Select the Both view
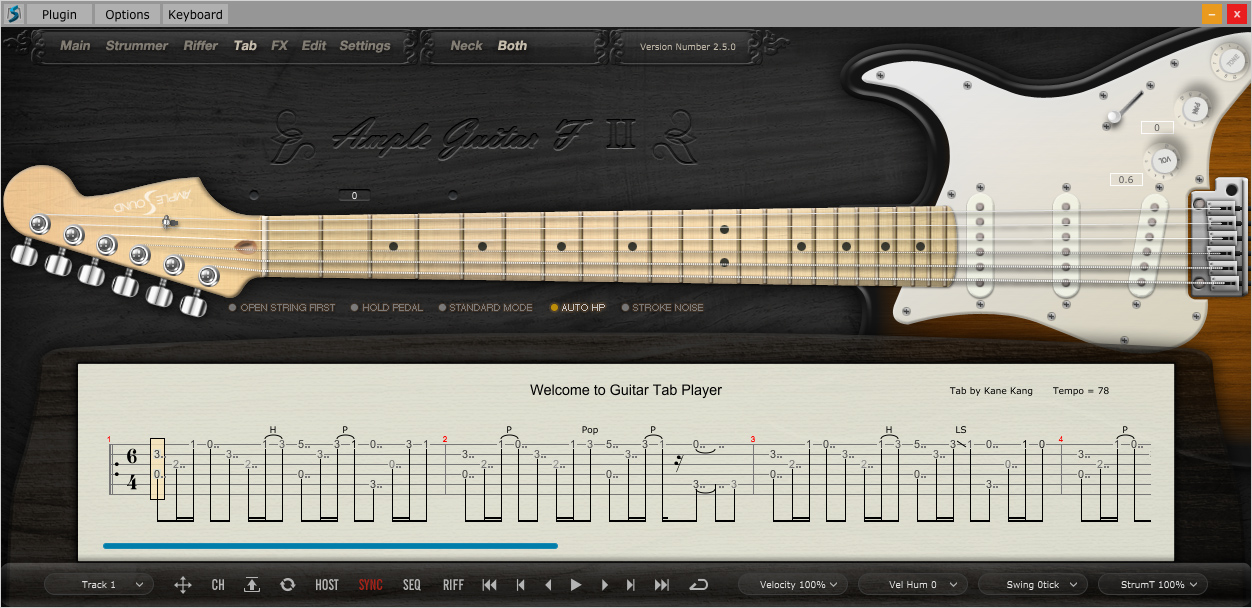 pos(512,46)
